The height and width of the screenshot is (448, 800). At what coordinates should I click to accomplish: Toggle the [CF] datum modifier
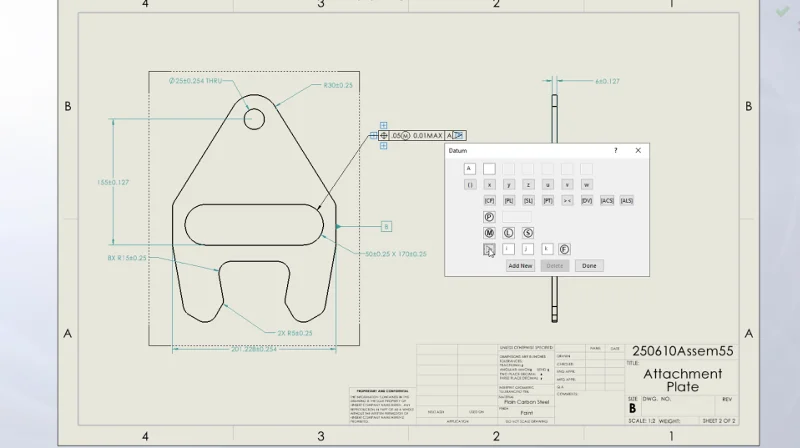489,201
